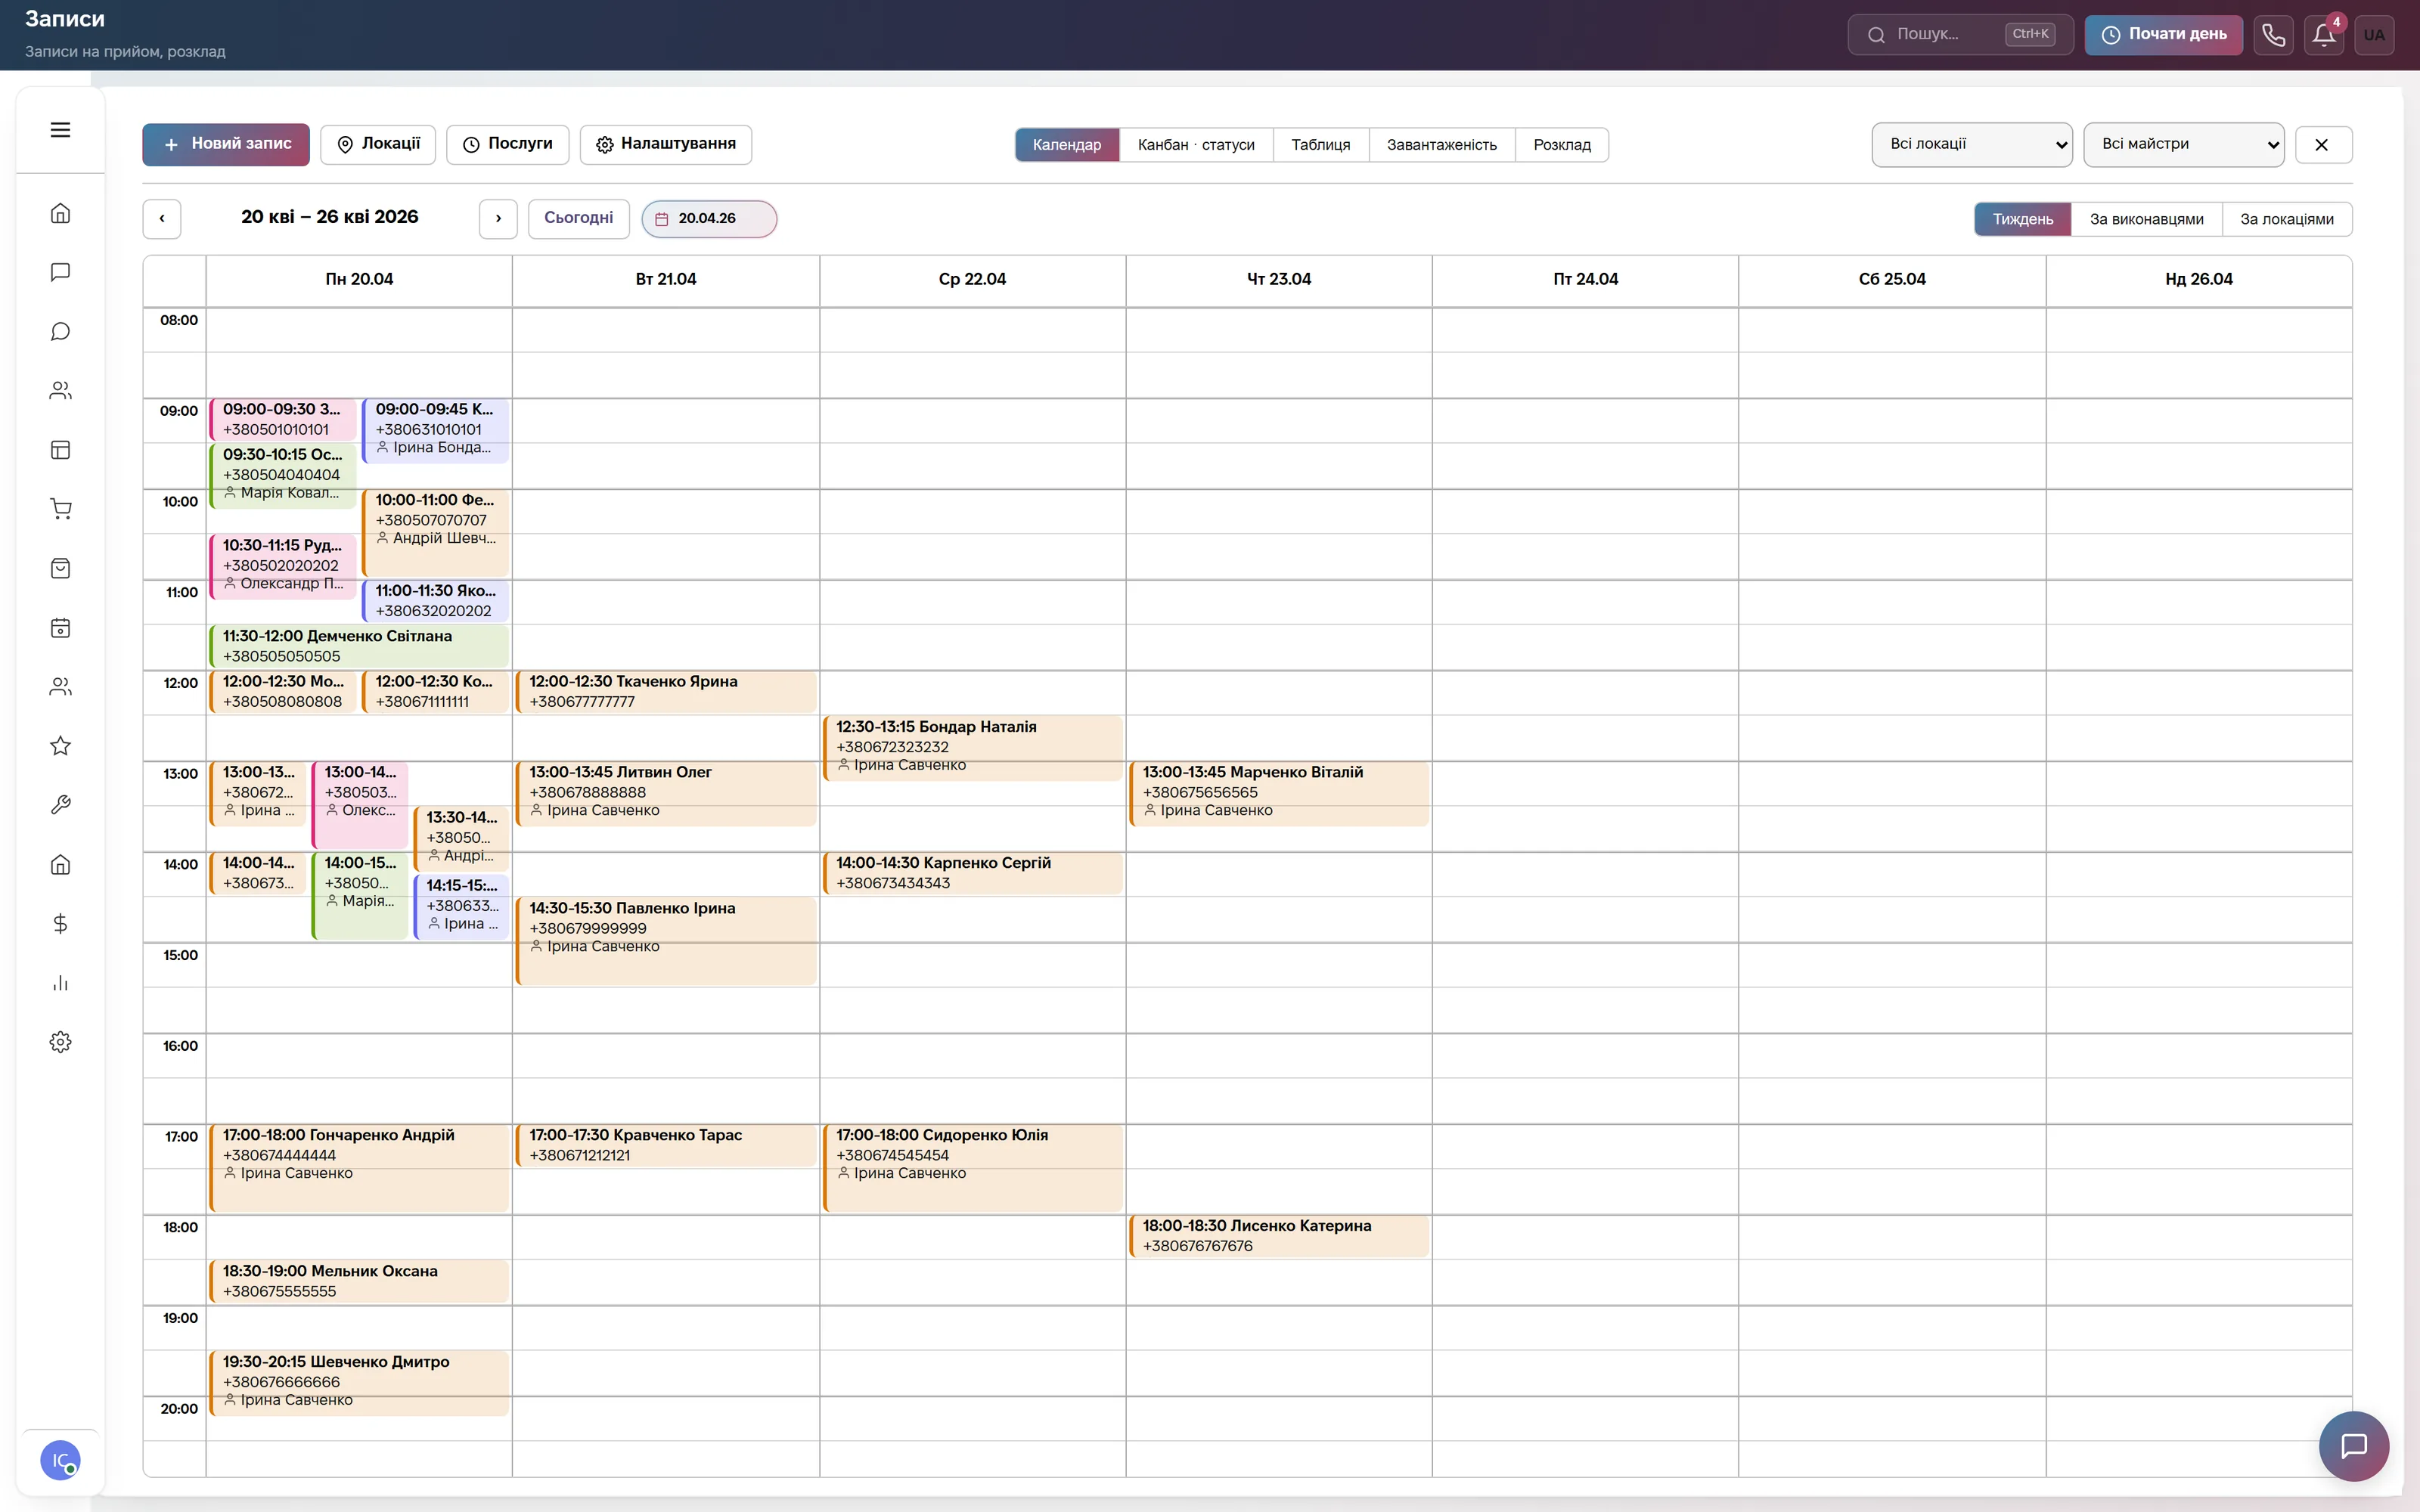Open the layout table sidebar icon
2420x1512 pixels.
coord(60,450)
